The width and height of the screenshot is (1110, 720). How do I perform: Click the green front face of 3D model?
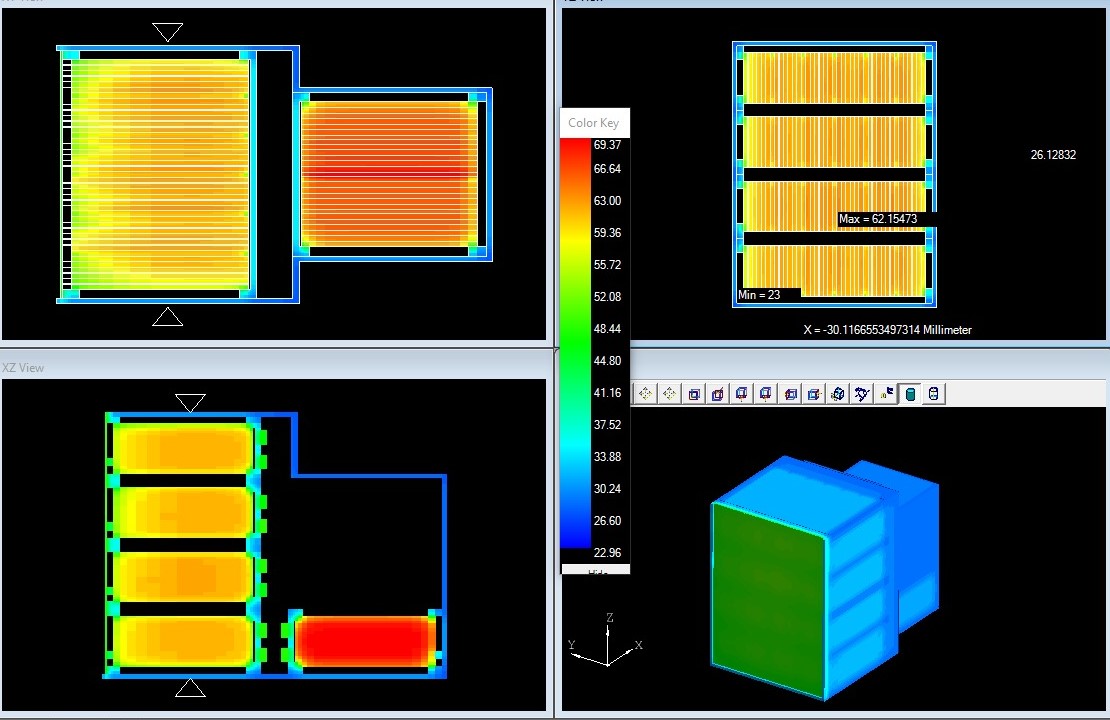(769, 600)
